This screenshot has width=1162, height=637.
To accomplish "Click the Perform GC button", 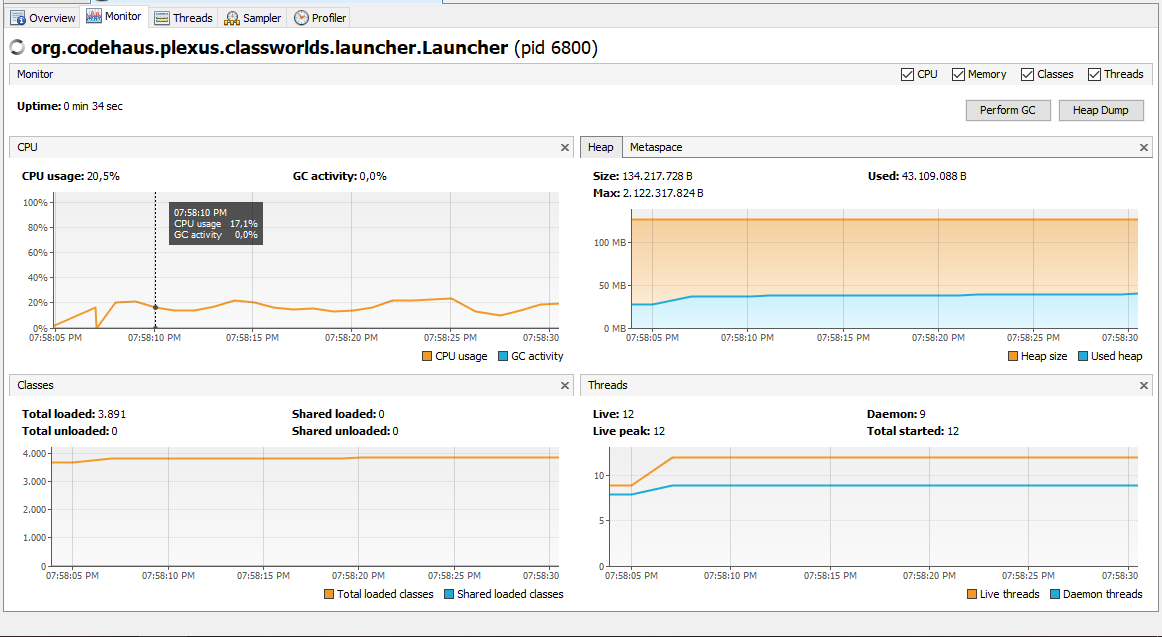I will click(x=1008, y=110).
